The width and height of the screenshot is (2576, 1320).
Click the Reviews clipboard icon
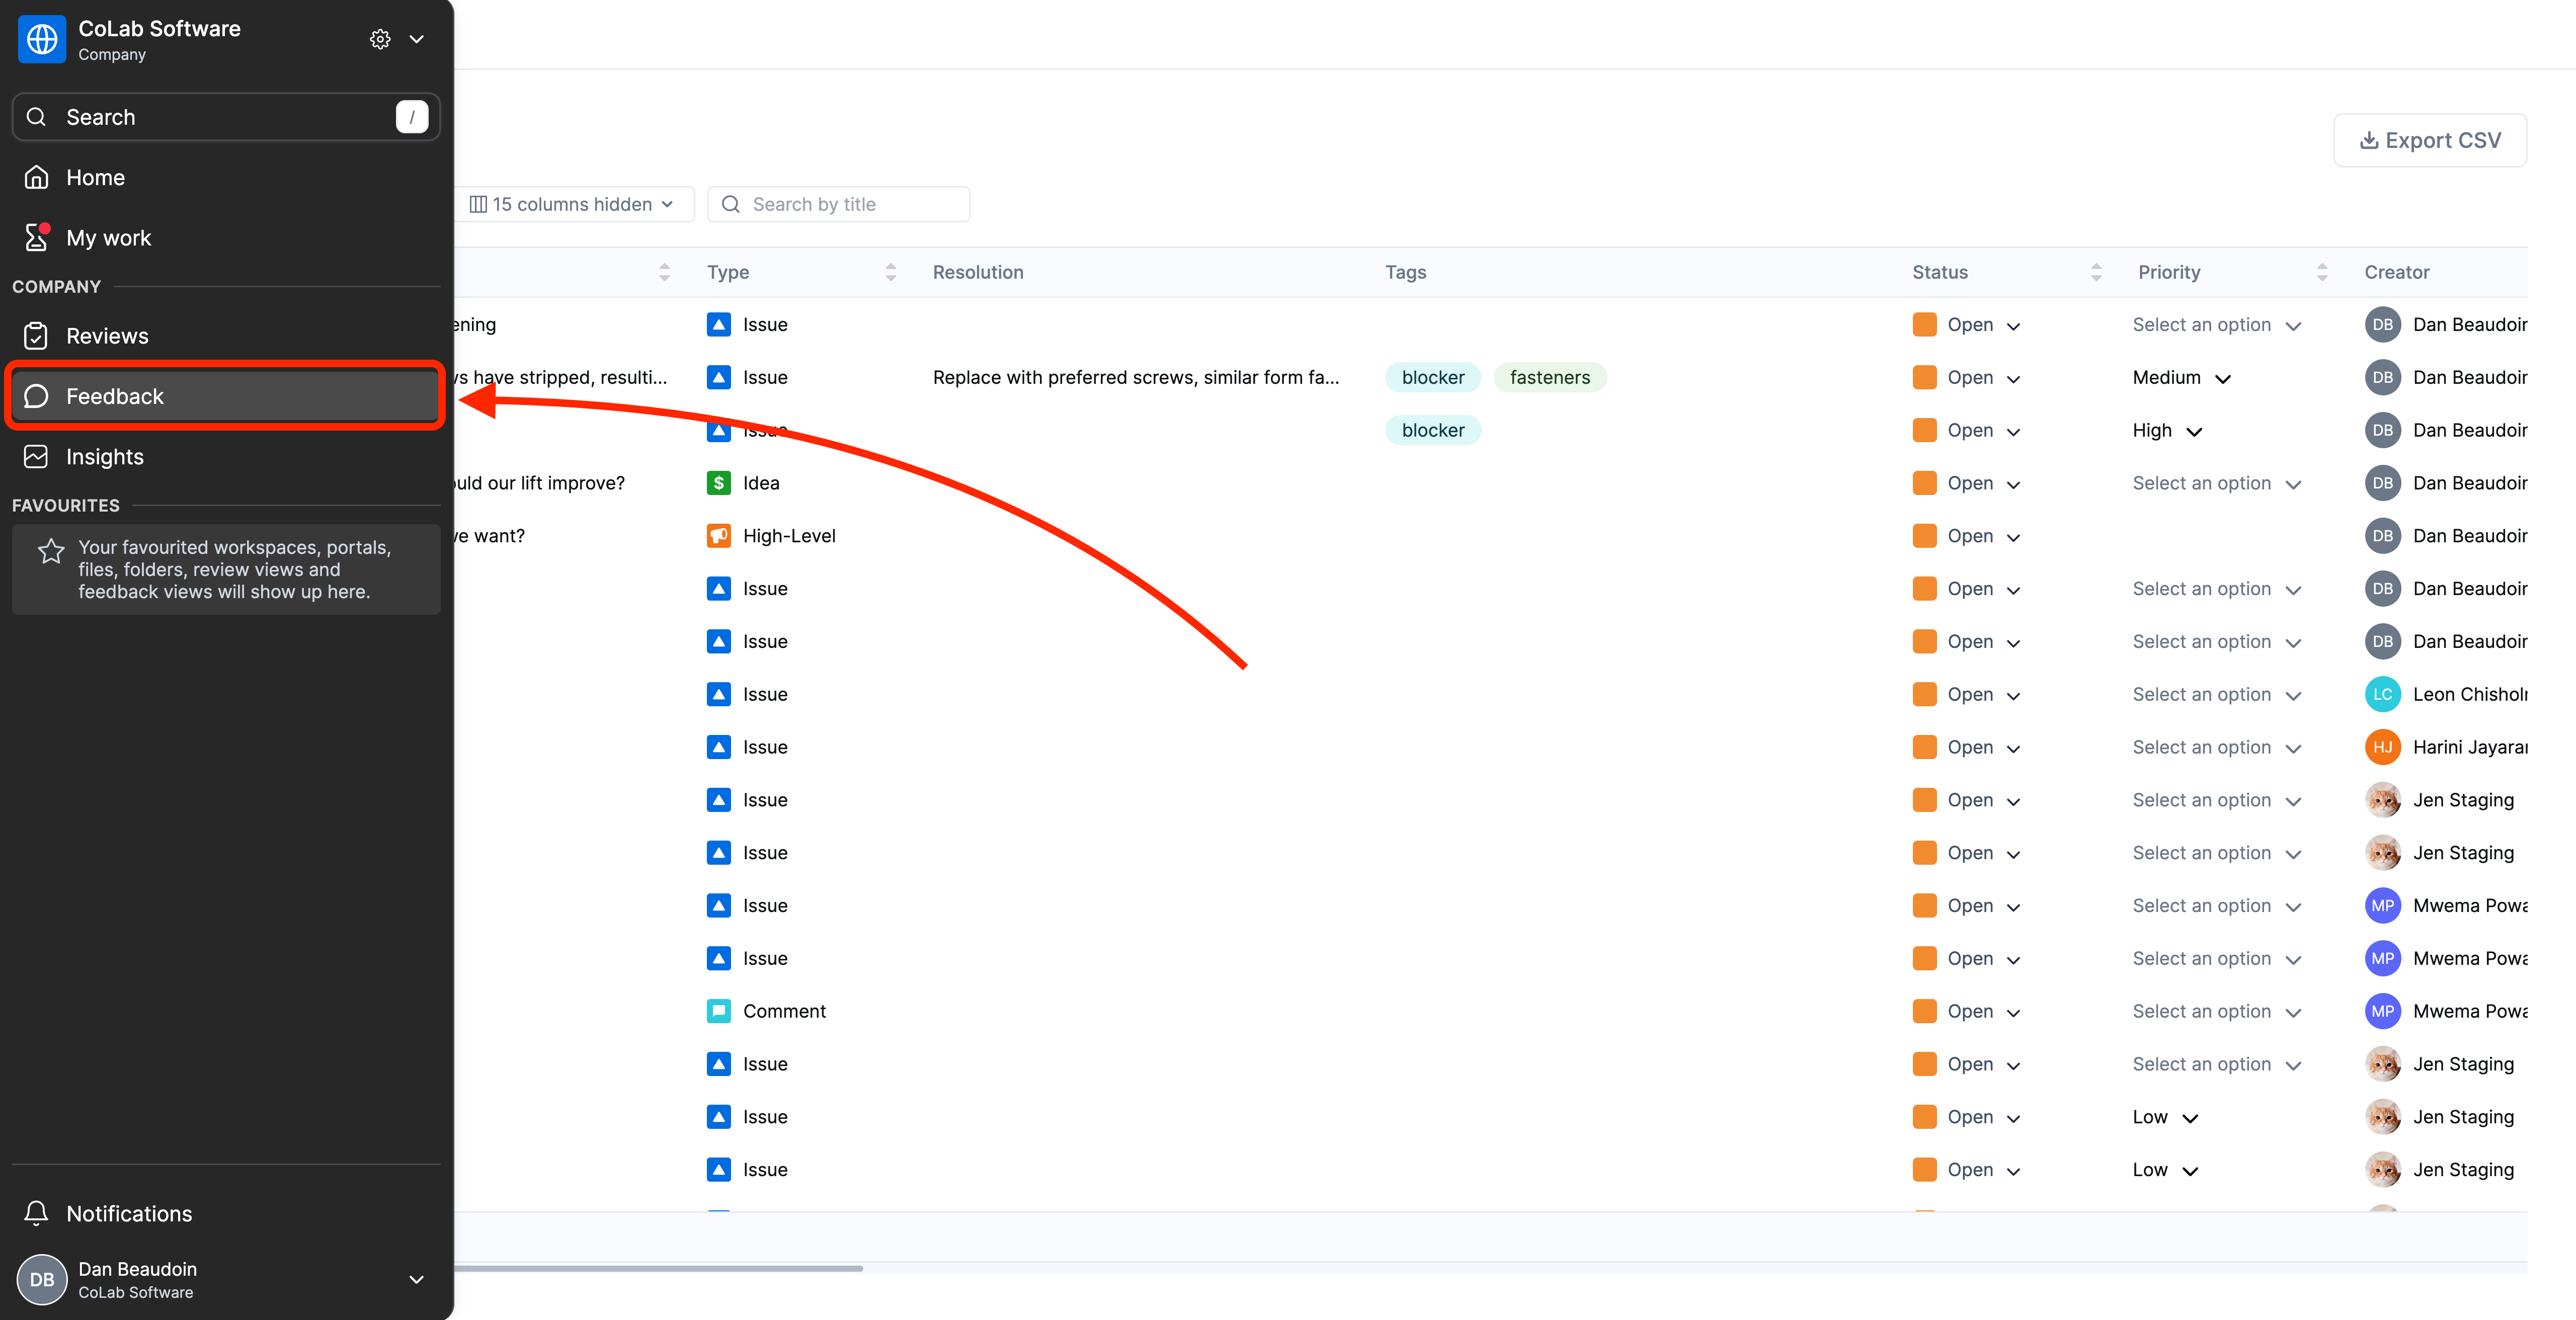pyautogui.click(x=36, y=336)
